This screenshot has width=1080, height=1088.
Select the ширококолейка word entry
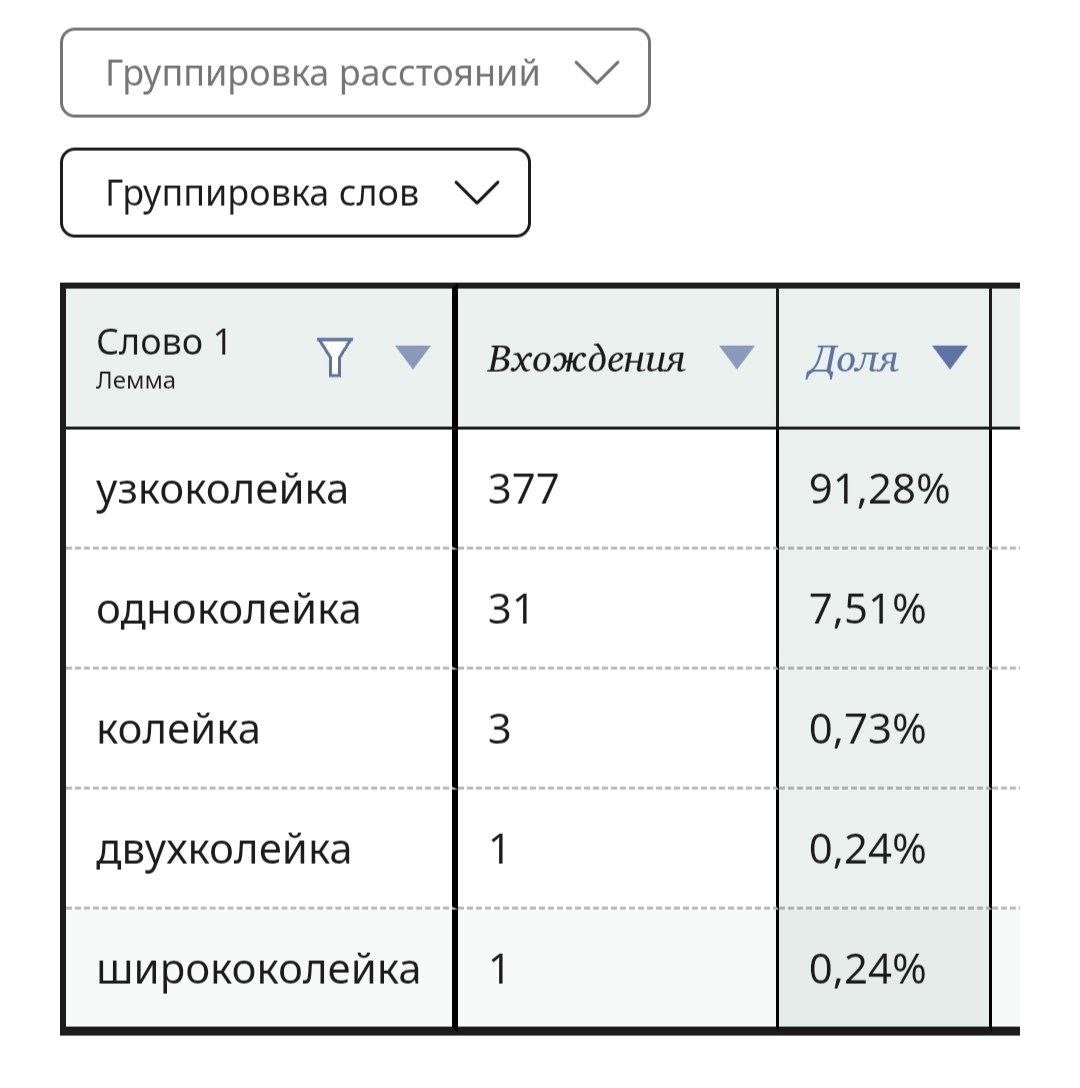coord(258,969)
